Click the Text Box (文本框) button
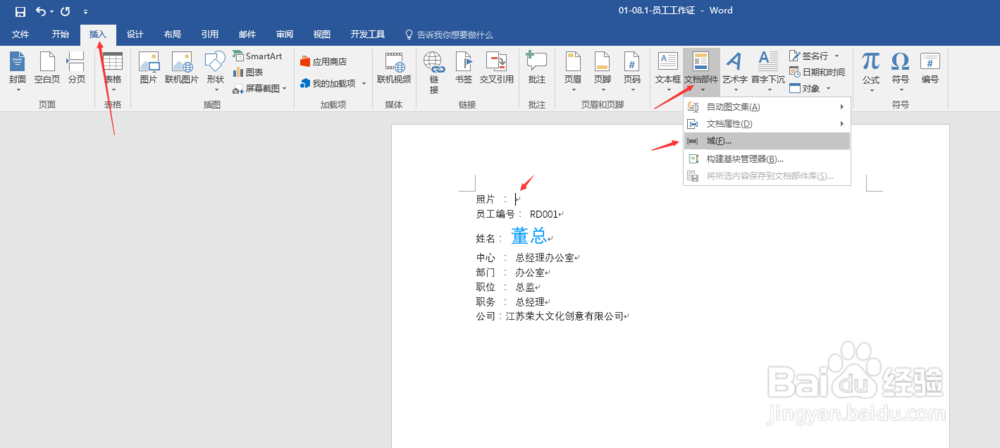Screen dimensions: 1000x448 click(x=668, y=71)
